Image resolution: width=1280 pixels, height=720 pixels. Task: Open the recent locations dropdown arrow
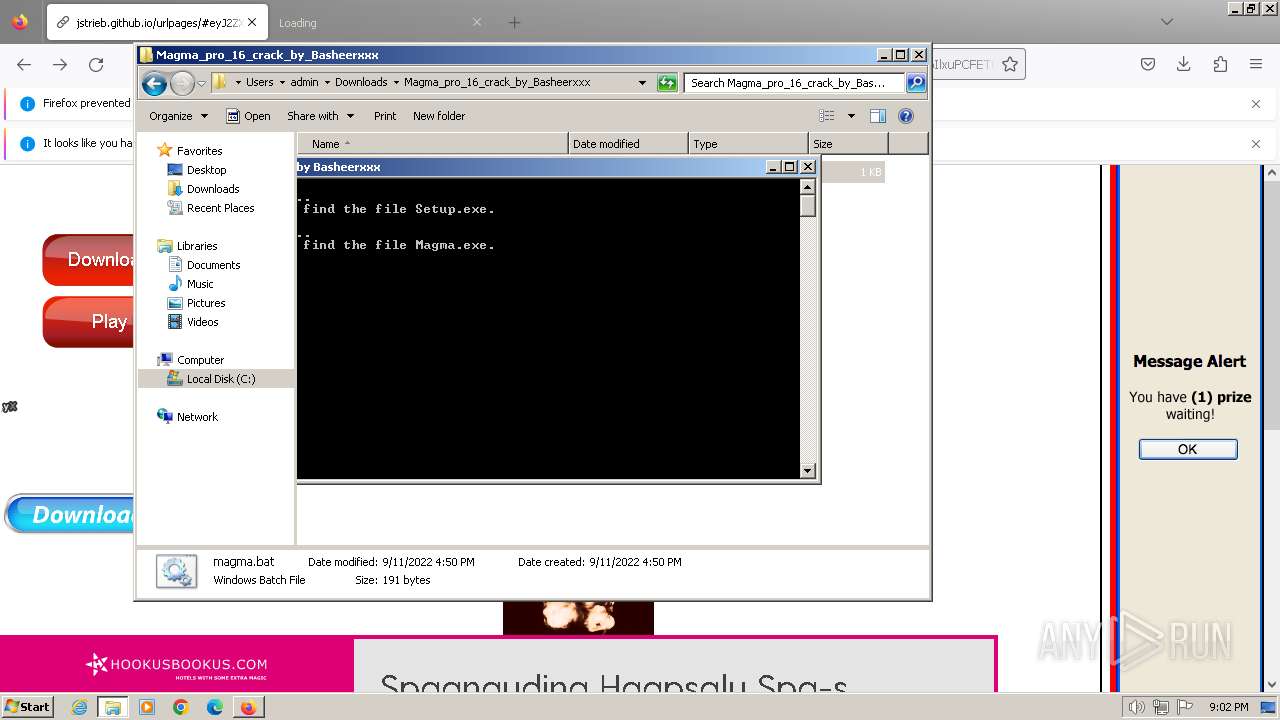coord(201,83)
